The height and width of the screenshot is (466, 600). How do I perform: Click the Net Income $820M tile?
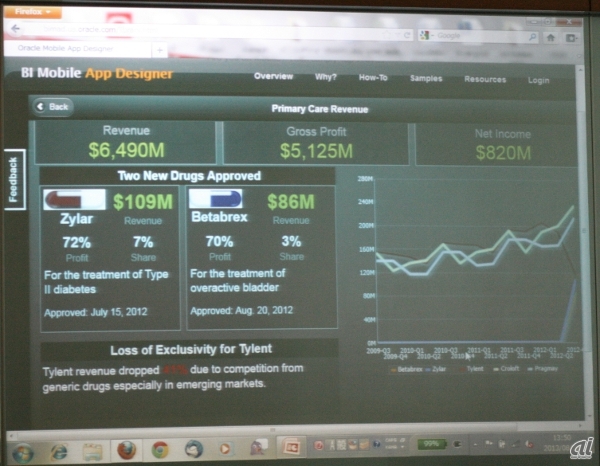[x=497, y=145]
